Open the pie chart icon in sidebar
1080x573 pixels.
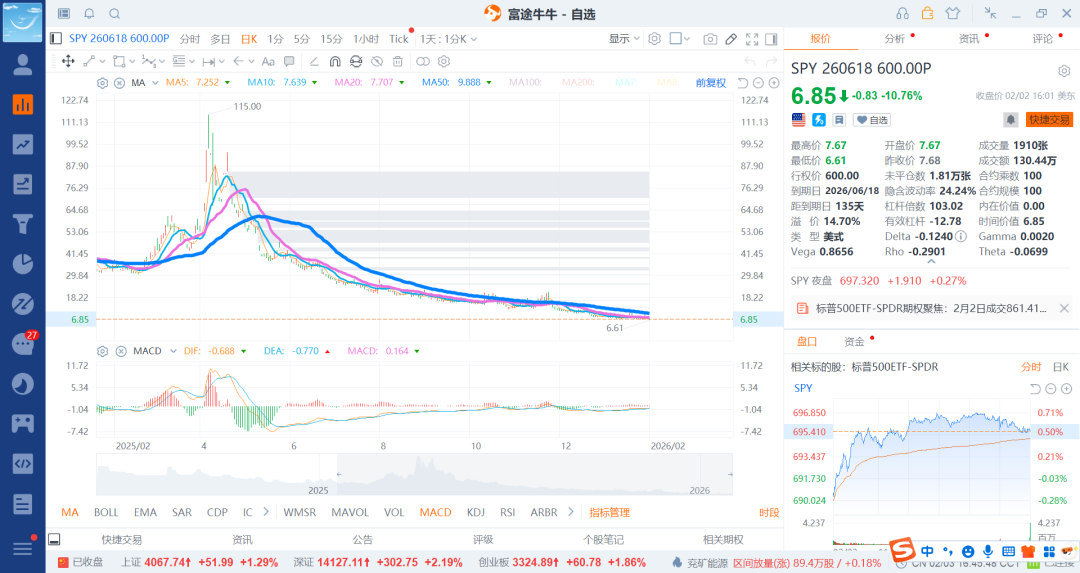(23, 264)
